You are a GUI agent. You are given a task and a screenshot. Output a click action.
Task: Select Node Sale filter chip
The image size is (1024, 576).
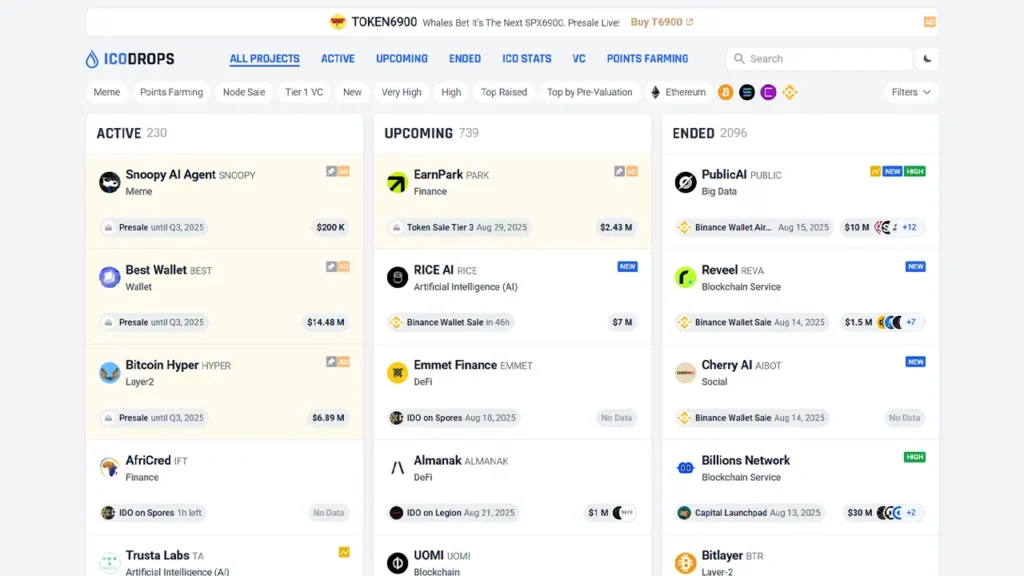(244, 92)
